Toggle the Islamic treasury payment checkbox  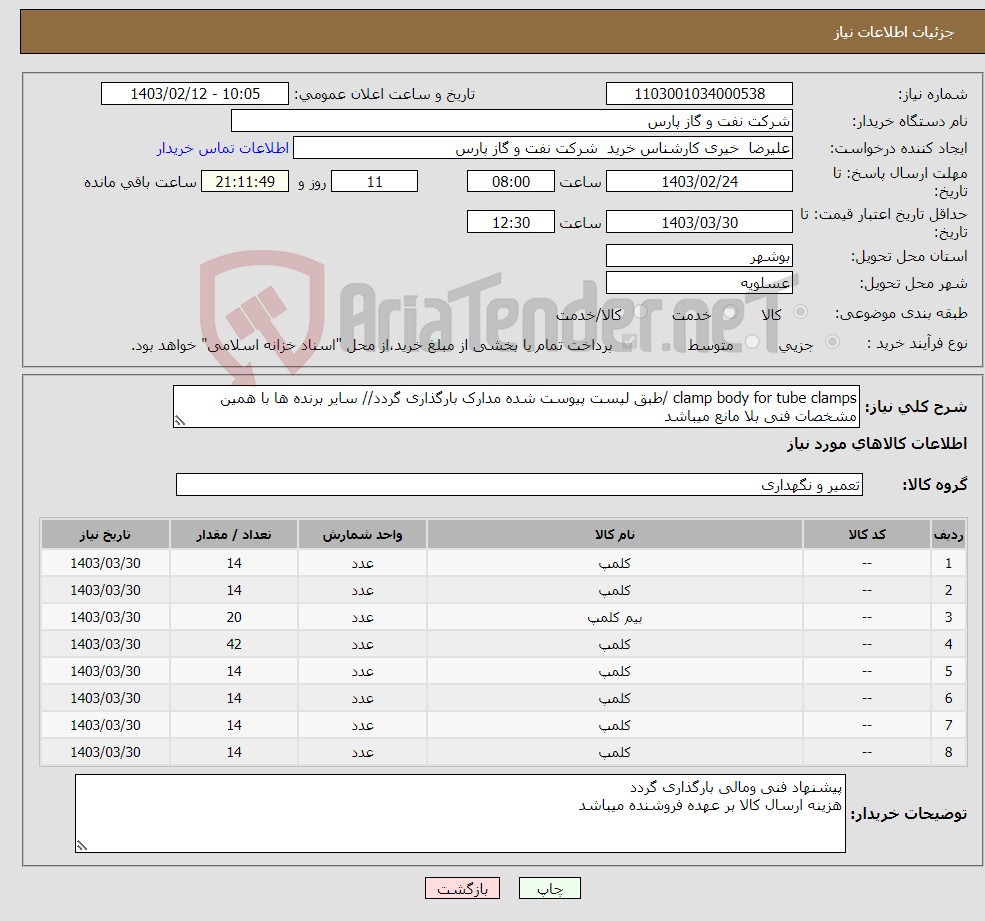[628, 342]
